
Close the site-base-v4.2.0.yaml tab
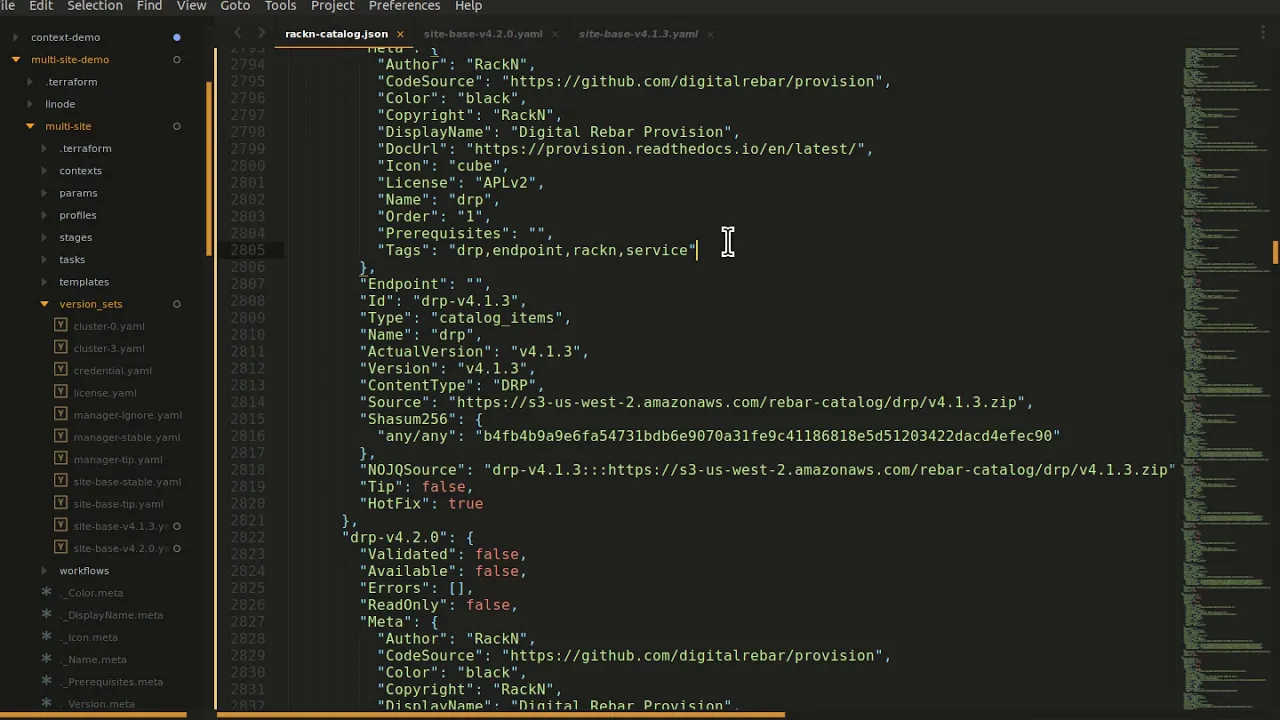tap(555, 34)
